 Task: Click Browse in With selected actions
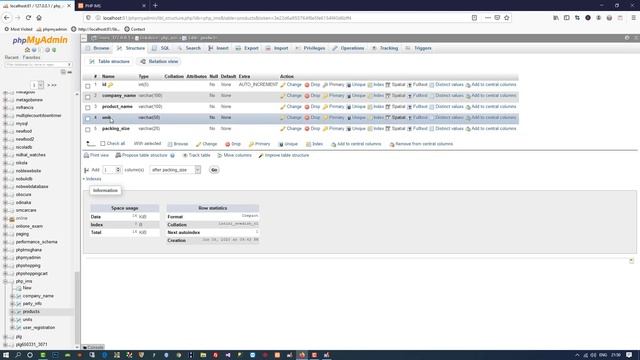(x=178, y=144)
